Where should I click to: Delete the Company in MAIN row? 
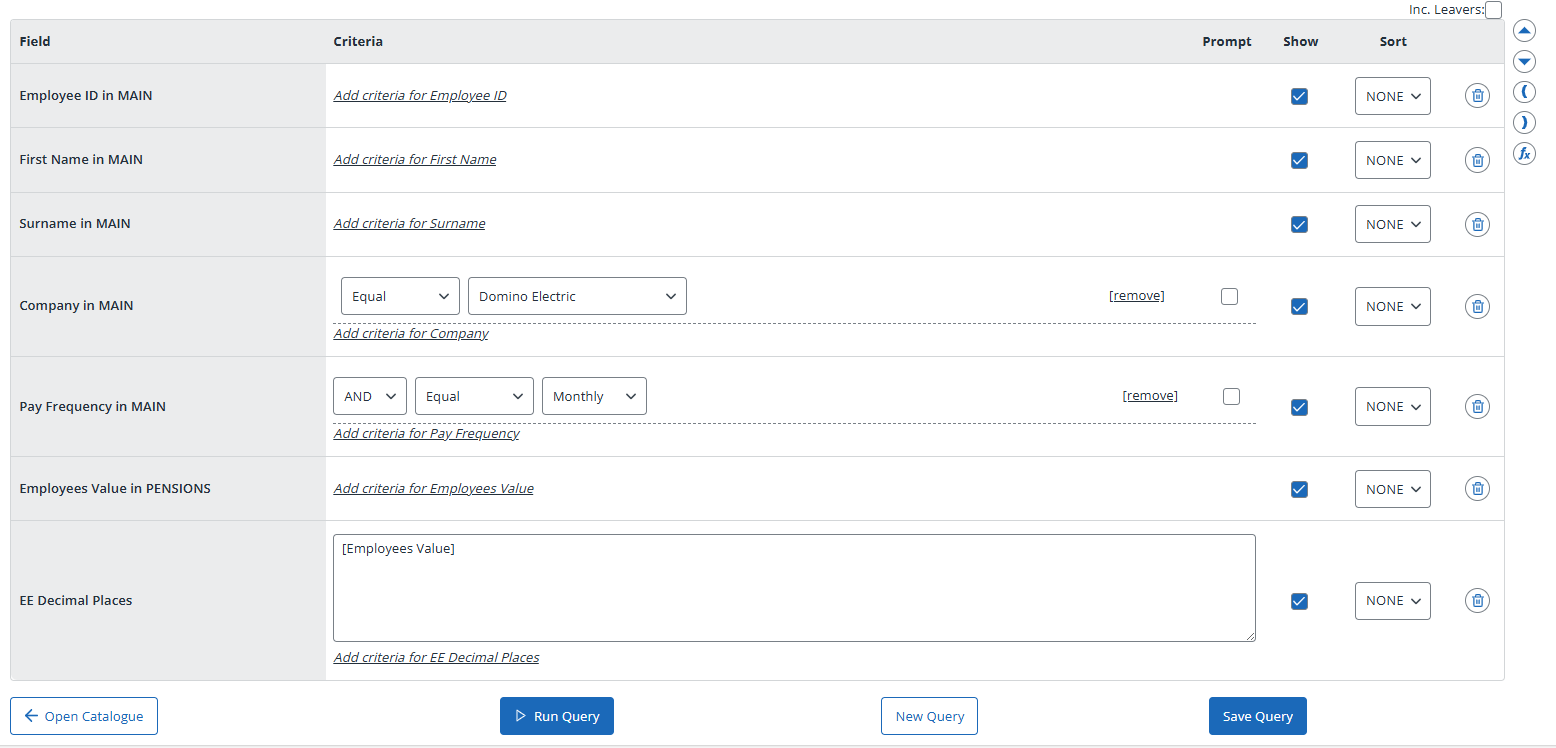pyautogui.click(x=1477, y=306)
